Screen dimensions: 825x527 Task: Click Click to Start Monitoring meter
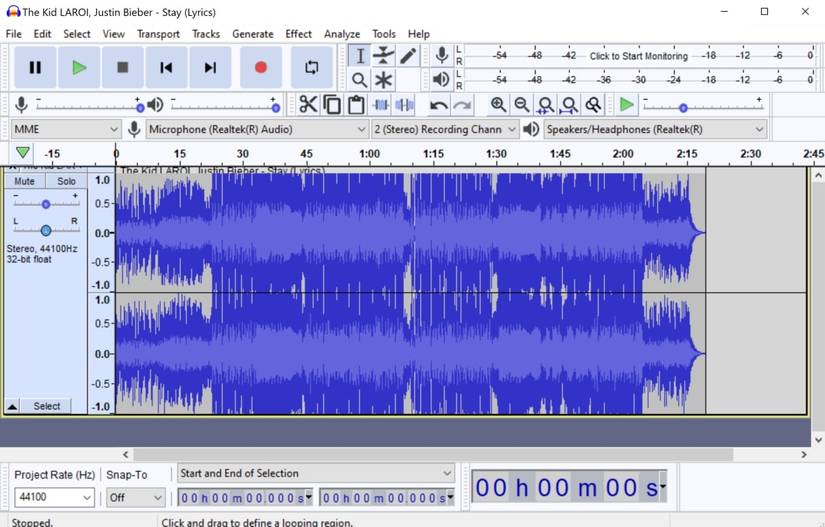(638, 56)
